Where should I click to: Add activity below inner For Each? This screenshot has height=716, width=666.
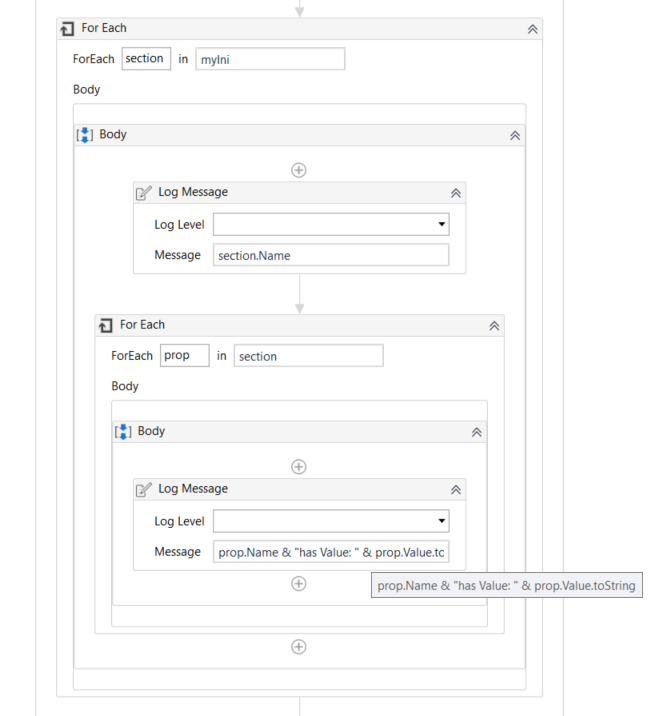(x=299, y=647)
